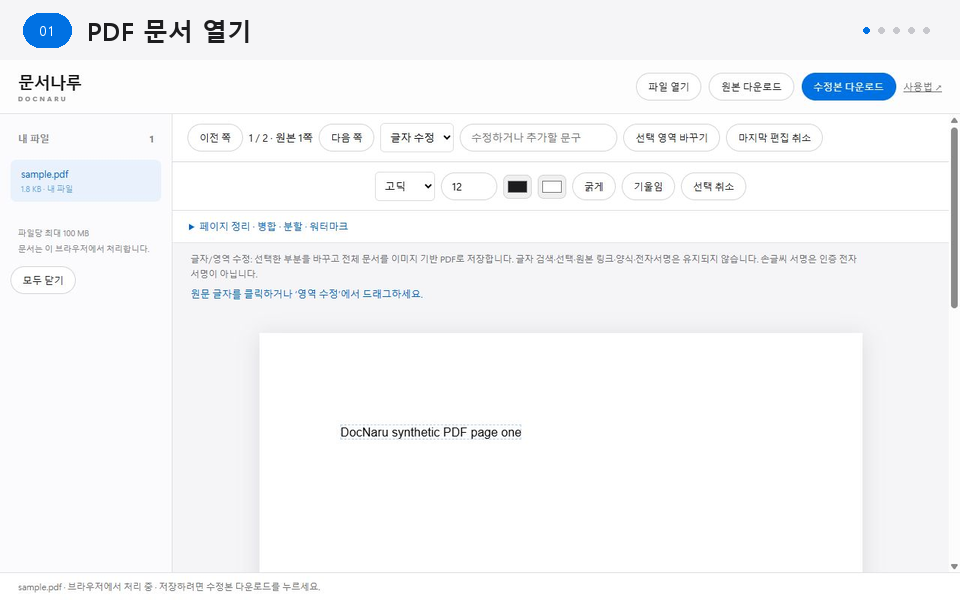Image resolution: width=960 pixels, height=600 pixels.
Task: Toggle 굵게 bold formatting
Action: [593, 187]
